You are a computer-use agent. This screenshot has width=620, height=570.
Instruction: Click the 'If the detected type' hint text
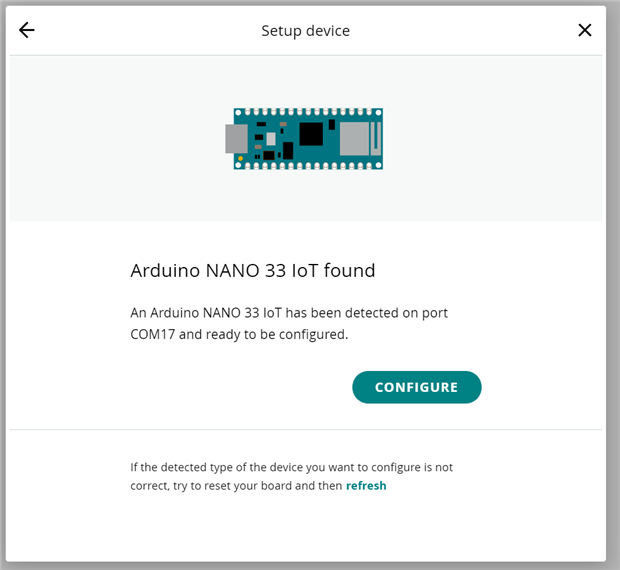click(x=291, y=476)
